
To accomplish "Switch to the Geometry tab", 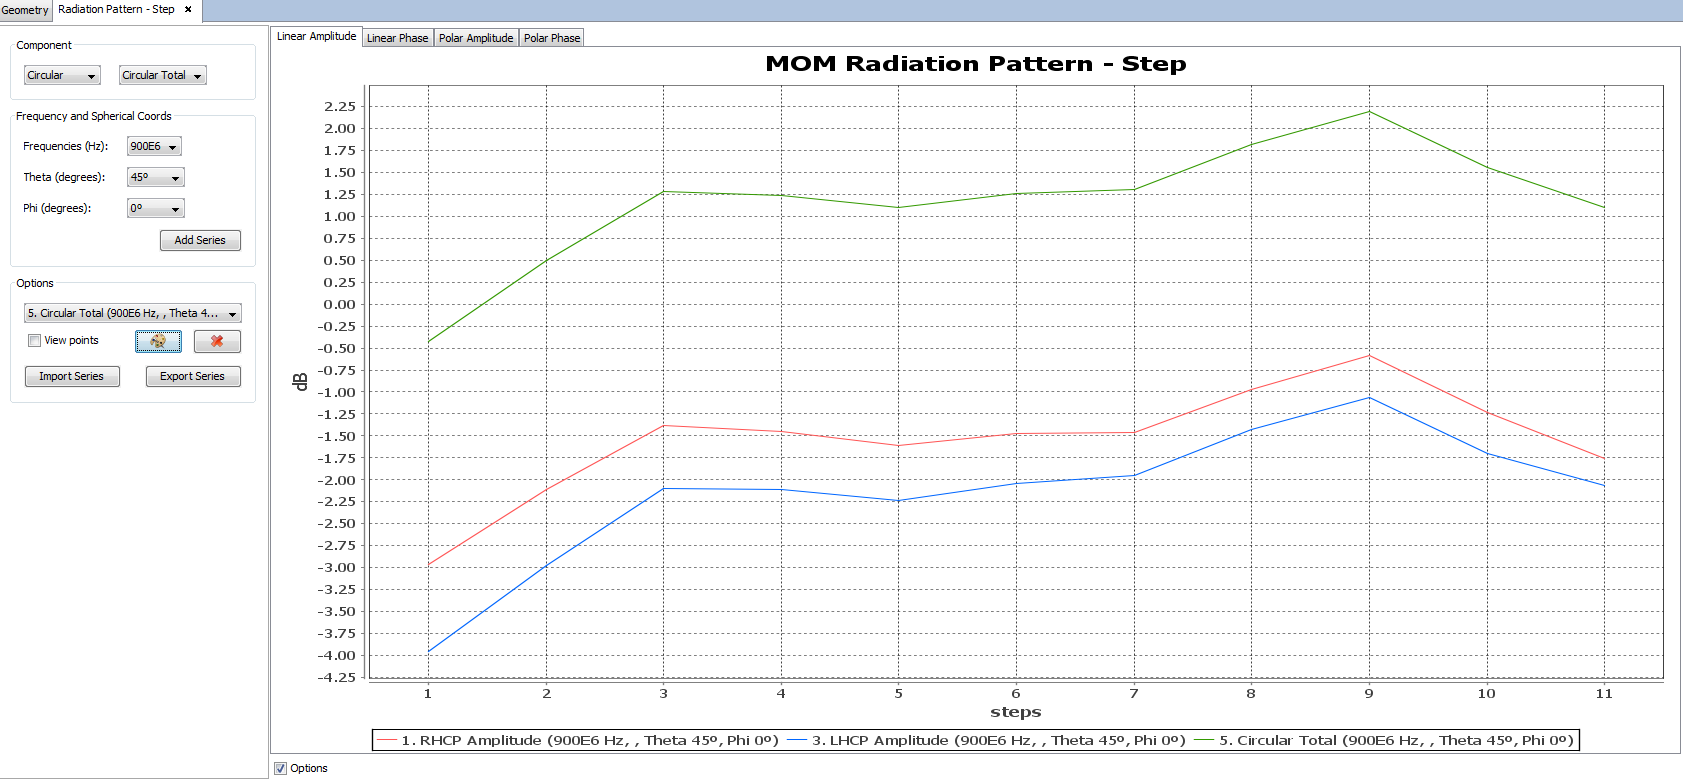I will point(25,10).
